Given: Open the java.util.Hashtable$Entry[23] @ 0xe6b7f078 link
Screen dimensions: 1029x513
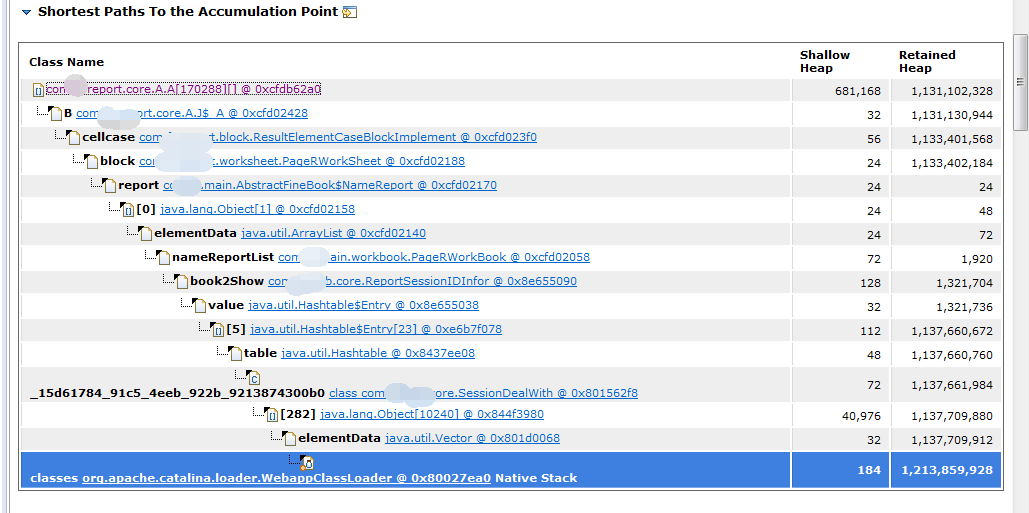Looking at the screenshot, I should [x=376, y=329].
